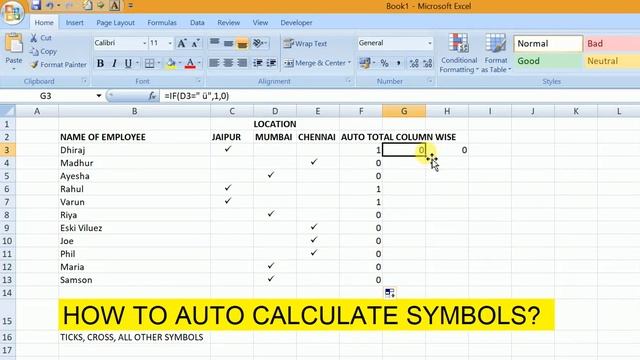The width and height of the screenshot is (640, 360).
Task: Expand the Clipboard pane launcher
Action: [84, 81]
